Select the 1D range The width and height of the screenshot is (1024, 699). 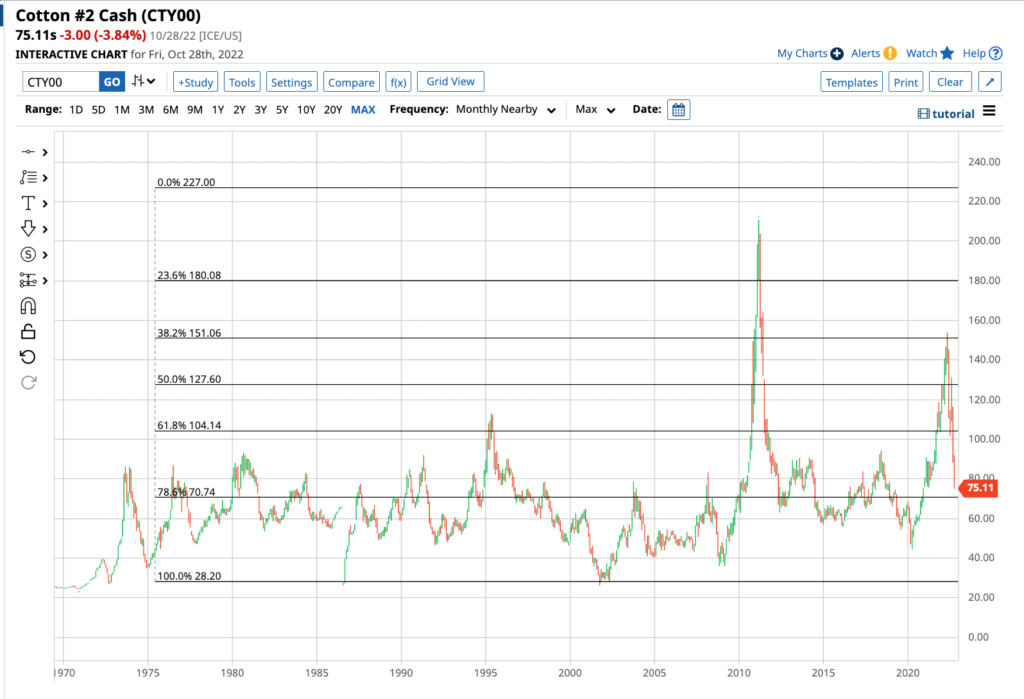tap(76, 110)
